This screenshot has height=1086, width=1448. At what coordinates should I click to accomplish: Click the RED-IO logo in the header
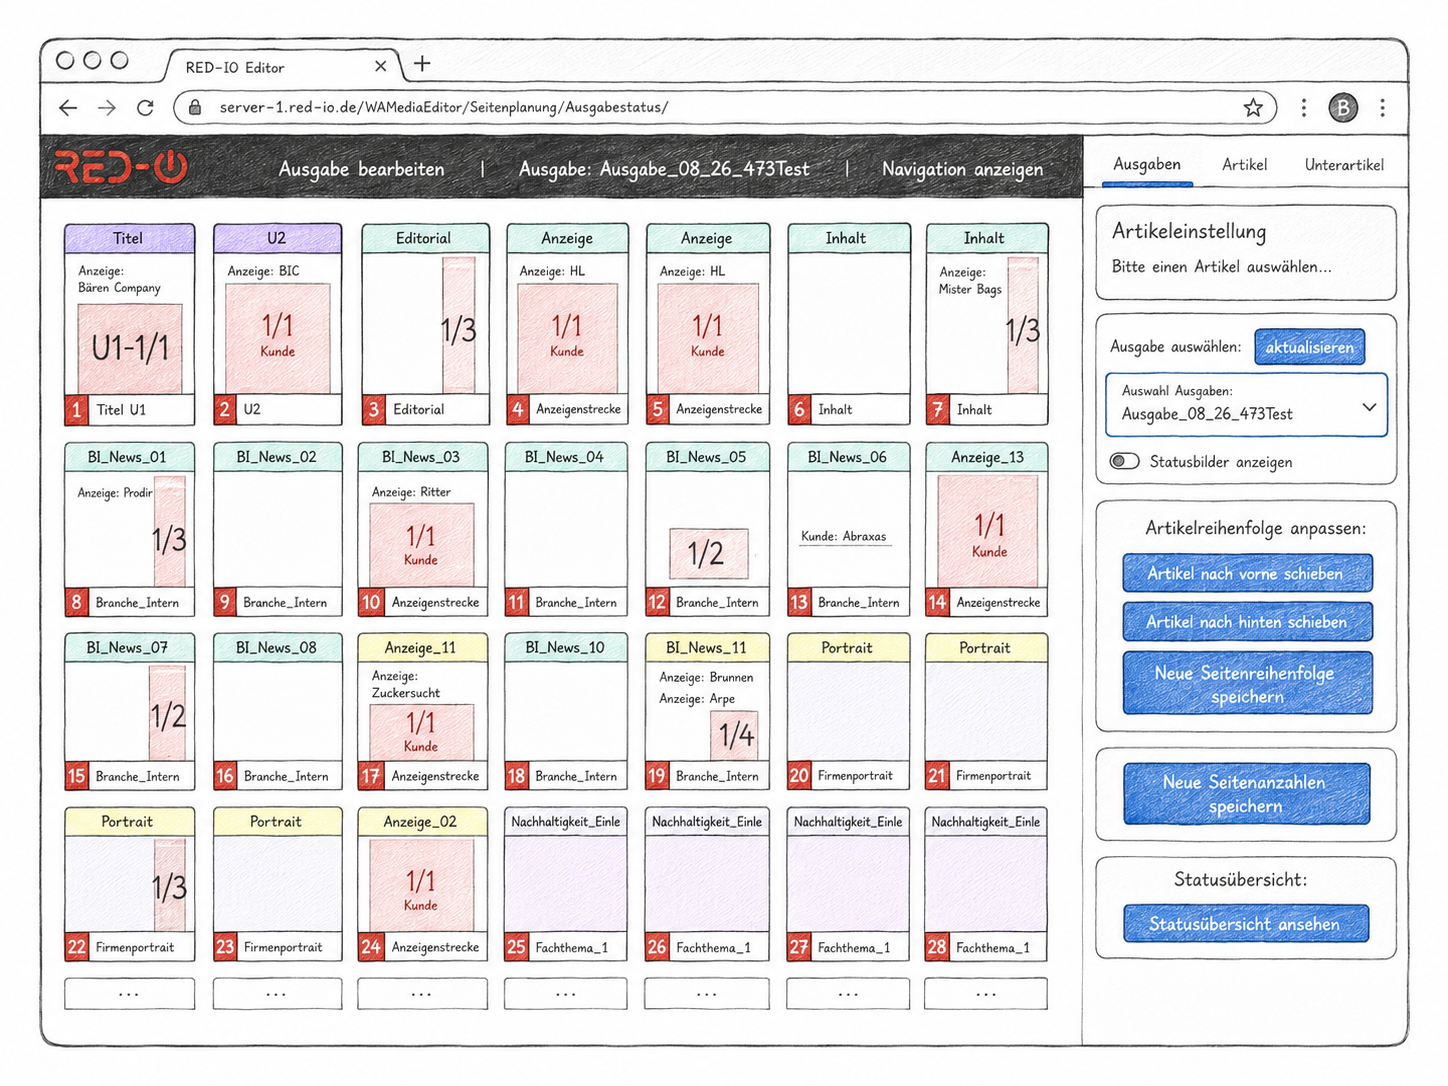(121, 167)
